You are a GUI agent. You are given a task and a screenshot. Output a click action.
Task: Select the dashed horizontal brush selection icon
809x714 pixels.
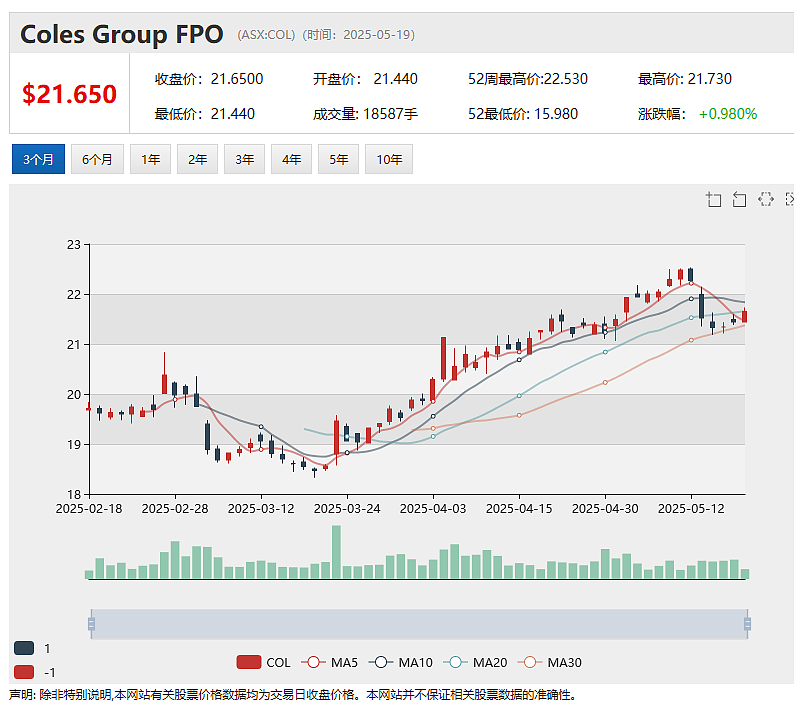tap(766, 199)
